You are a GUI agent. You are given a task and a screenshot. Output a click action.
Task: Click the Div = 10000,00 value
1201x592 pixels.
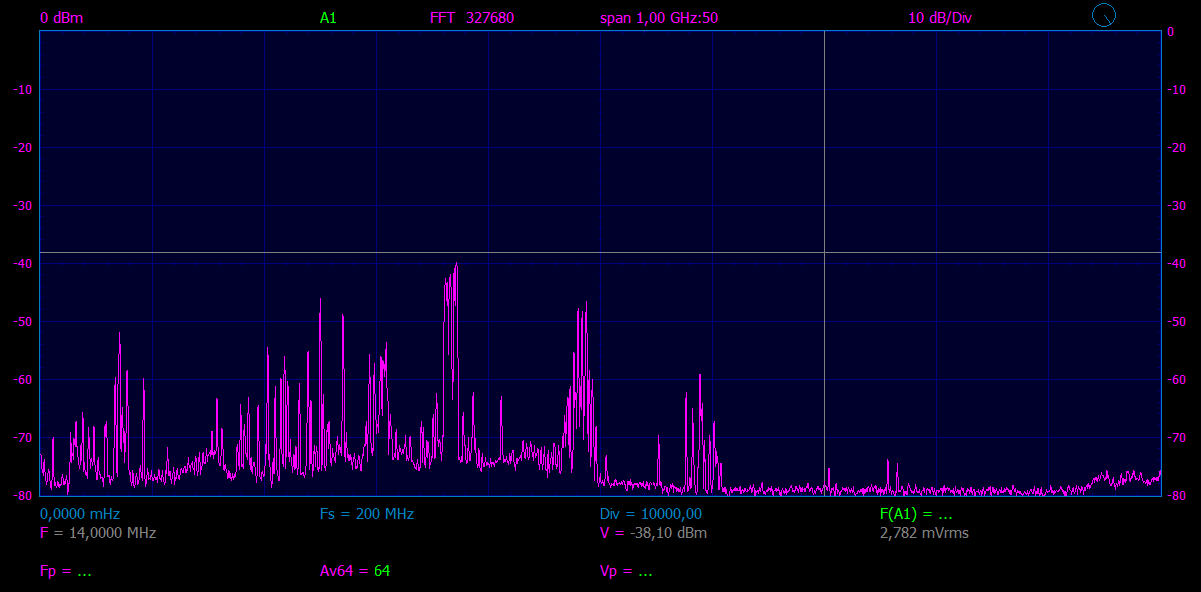pos(651,514)
